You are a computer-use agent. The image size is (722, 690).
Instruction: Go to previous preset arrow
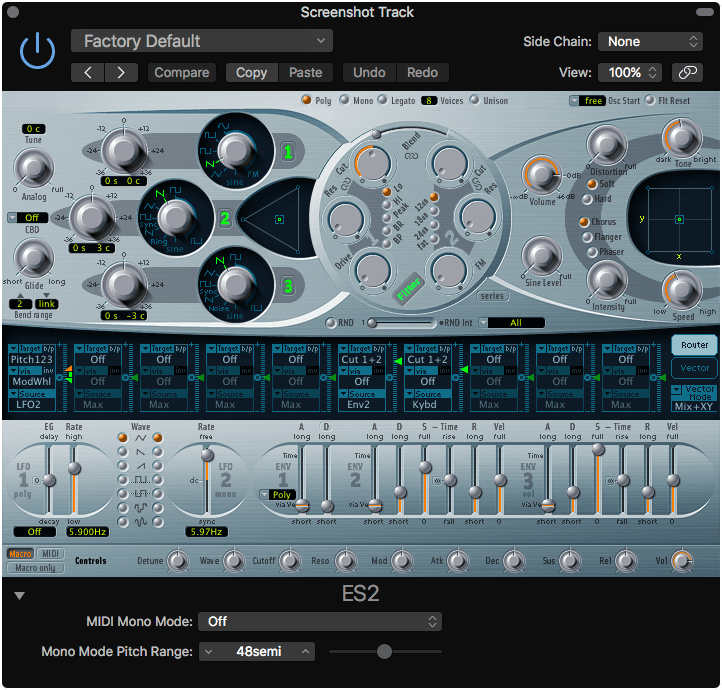(x=88, y=73)
